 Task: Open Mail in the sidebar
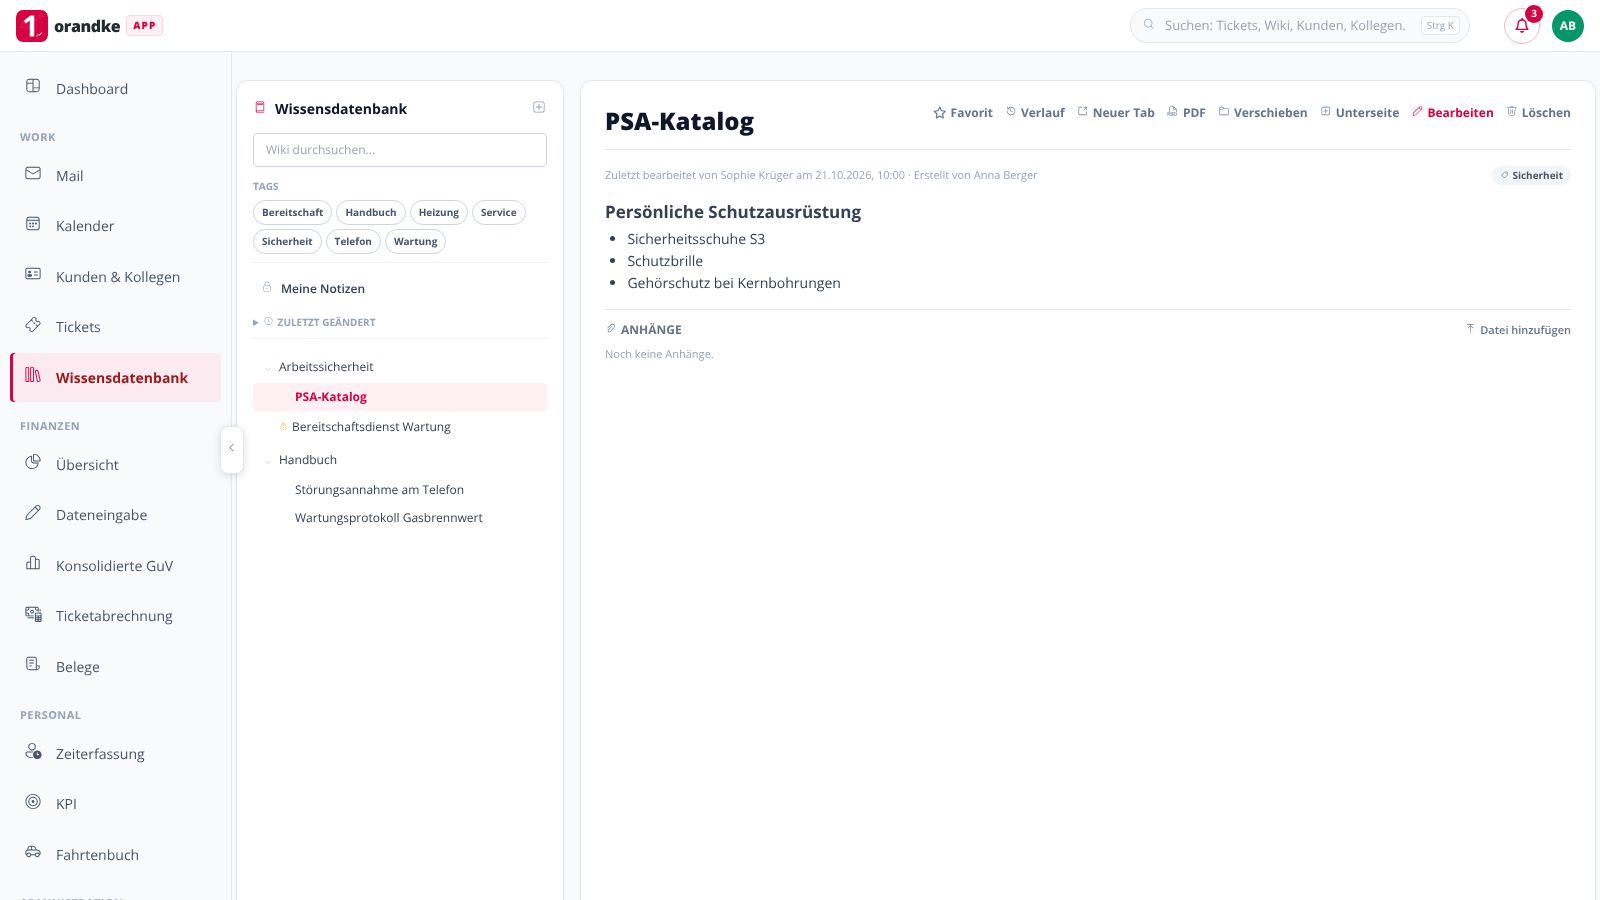coord(115,176)
